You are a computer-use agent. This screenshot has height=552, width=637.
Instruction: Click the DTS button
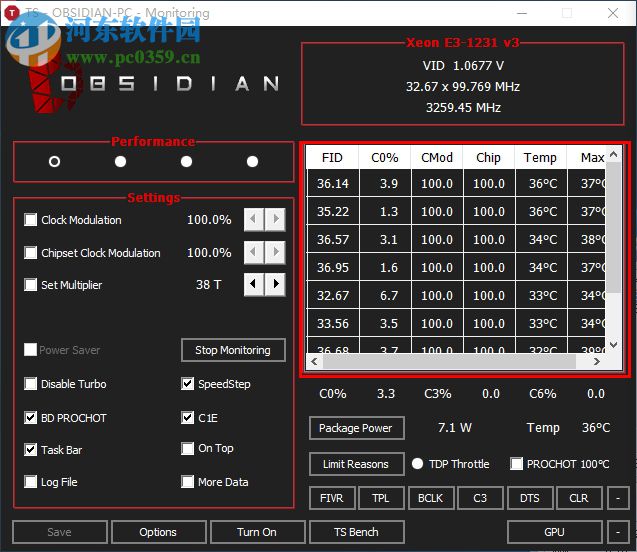(x=530, y=498)
